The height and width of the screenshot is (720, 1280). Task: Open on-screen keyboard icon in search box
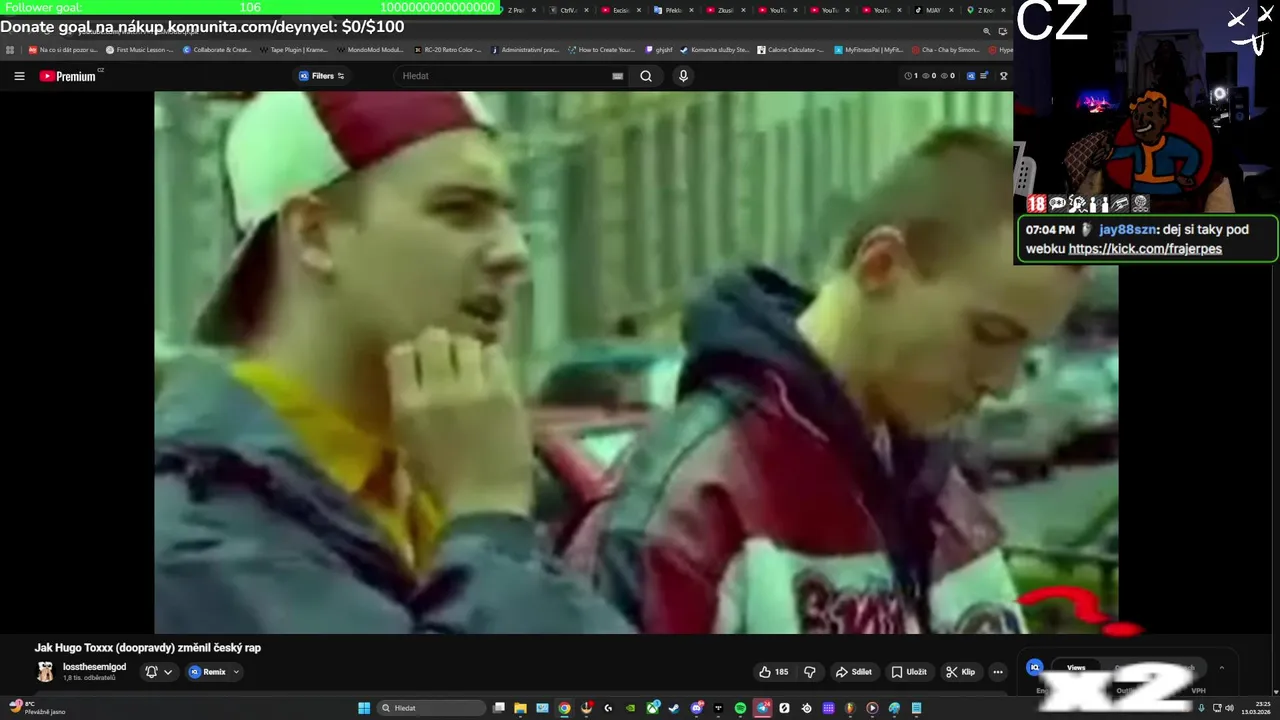coord(617,76)
